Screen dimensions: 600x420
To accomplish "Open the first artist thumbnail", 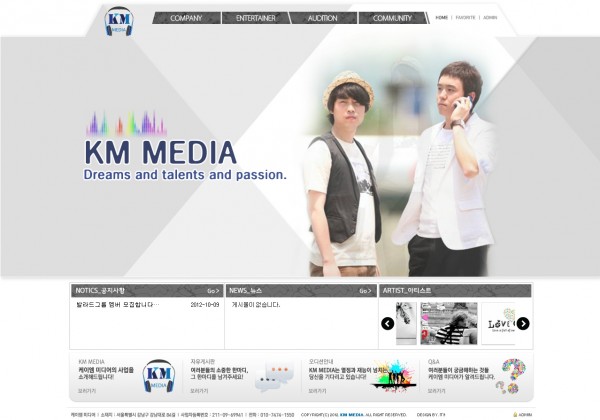I will (x=406, y=323).
